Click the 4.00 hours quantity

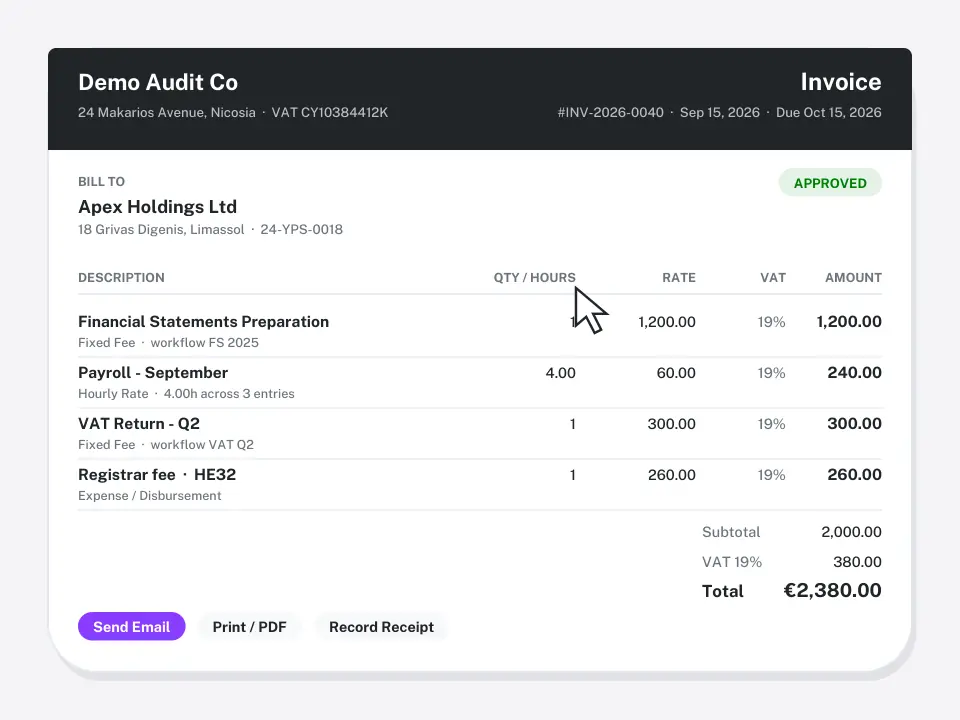[x=560, y=373]
